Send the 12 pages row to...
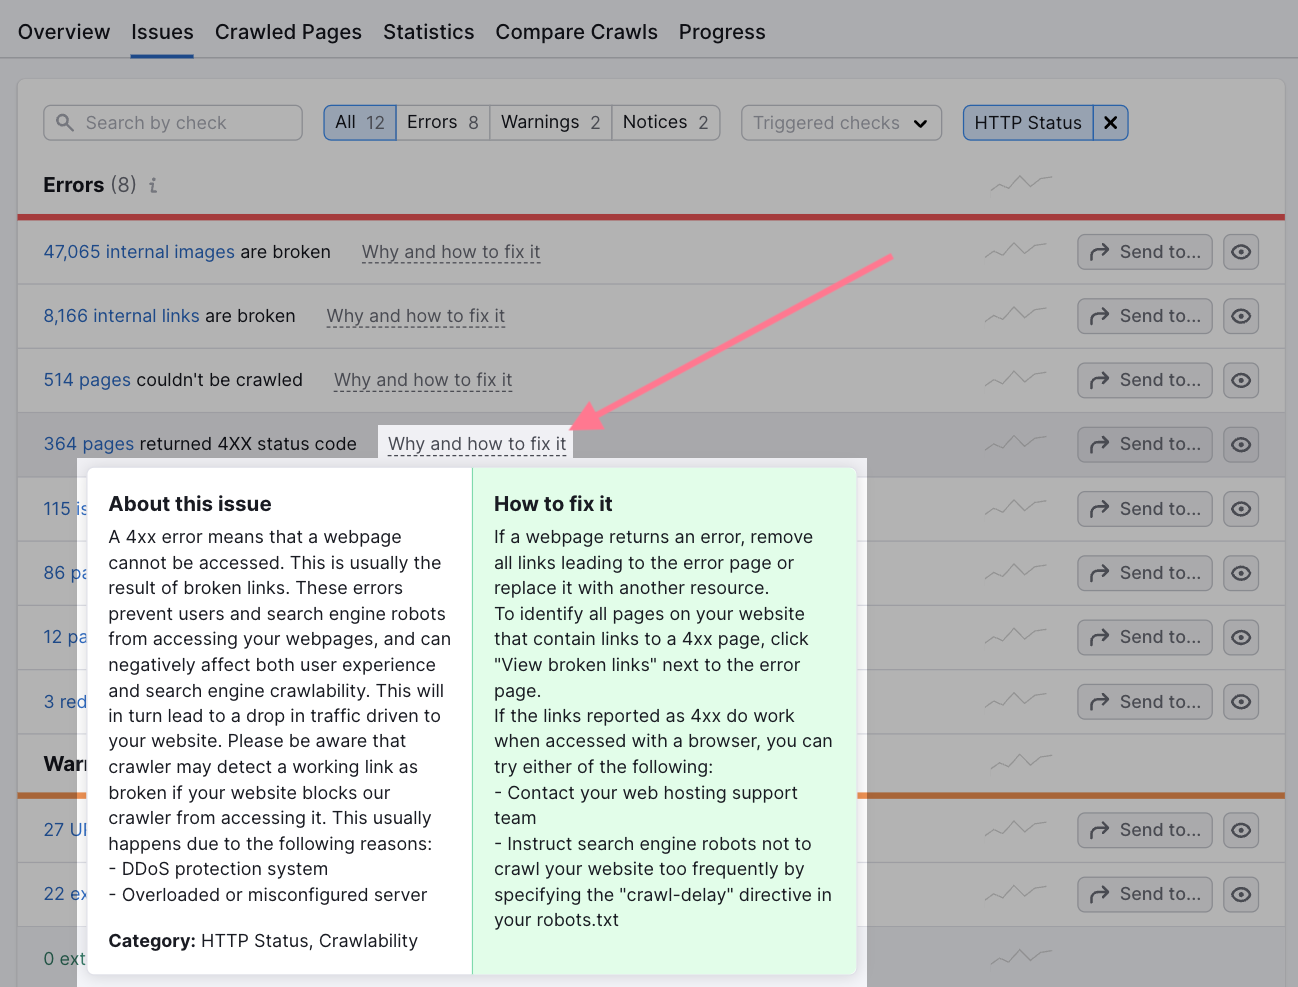Screen dimensions: 1298x987 (x=1145, y=637)
